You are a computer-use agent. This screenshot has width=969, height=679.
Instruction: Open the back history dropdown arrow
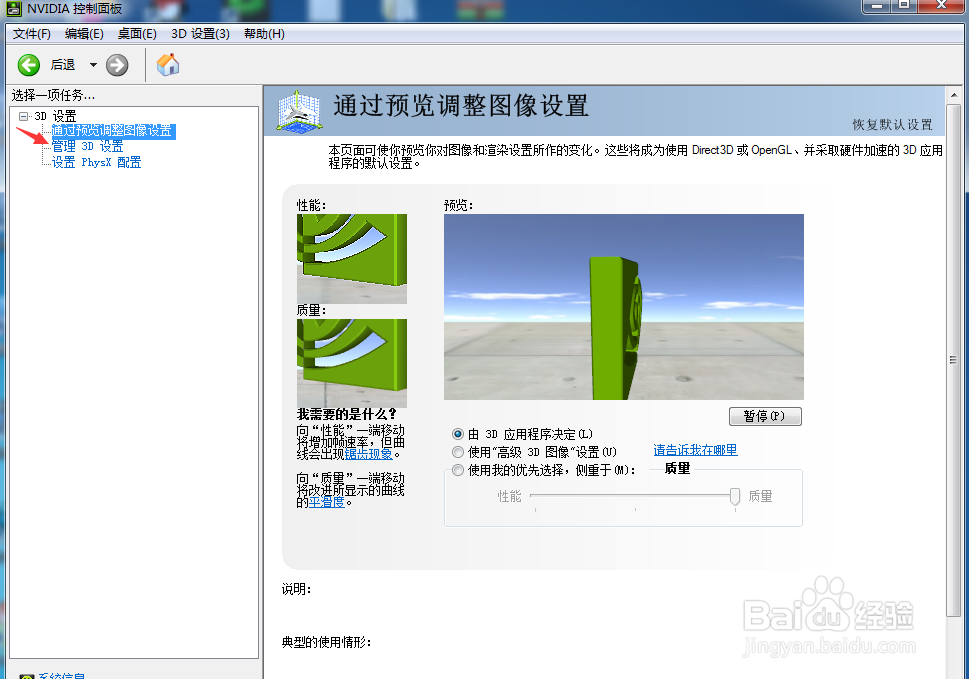point(93,65)
